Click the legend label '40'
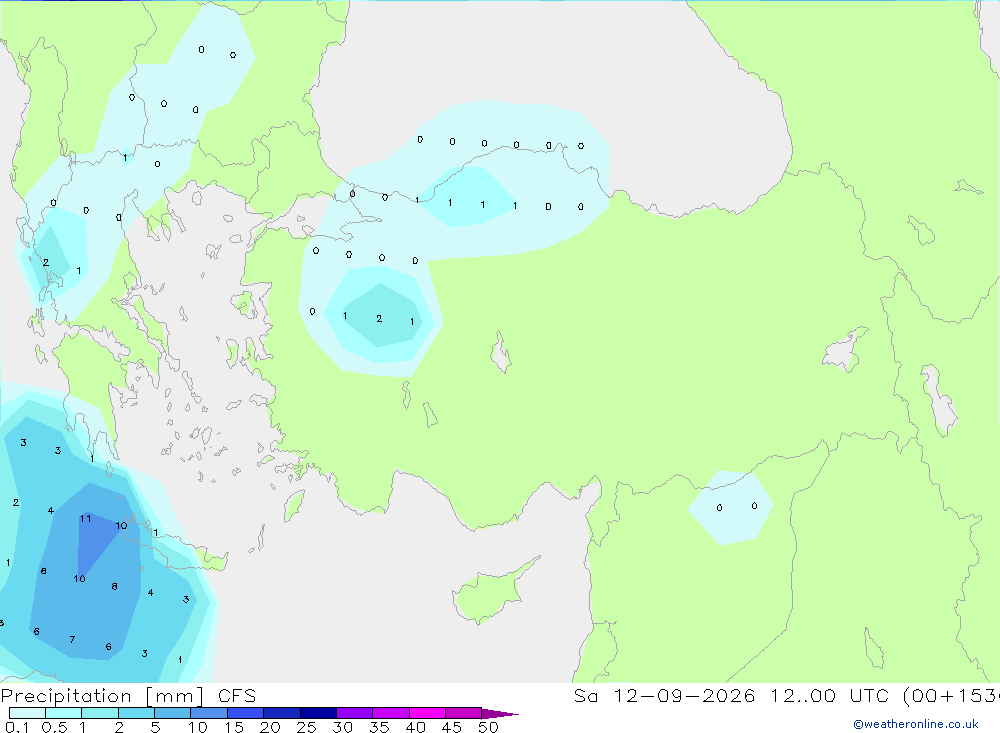Viewport: 1000px width, 733px height. (415, 727)
